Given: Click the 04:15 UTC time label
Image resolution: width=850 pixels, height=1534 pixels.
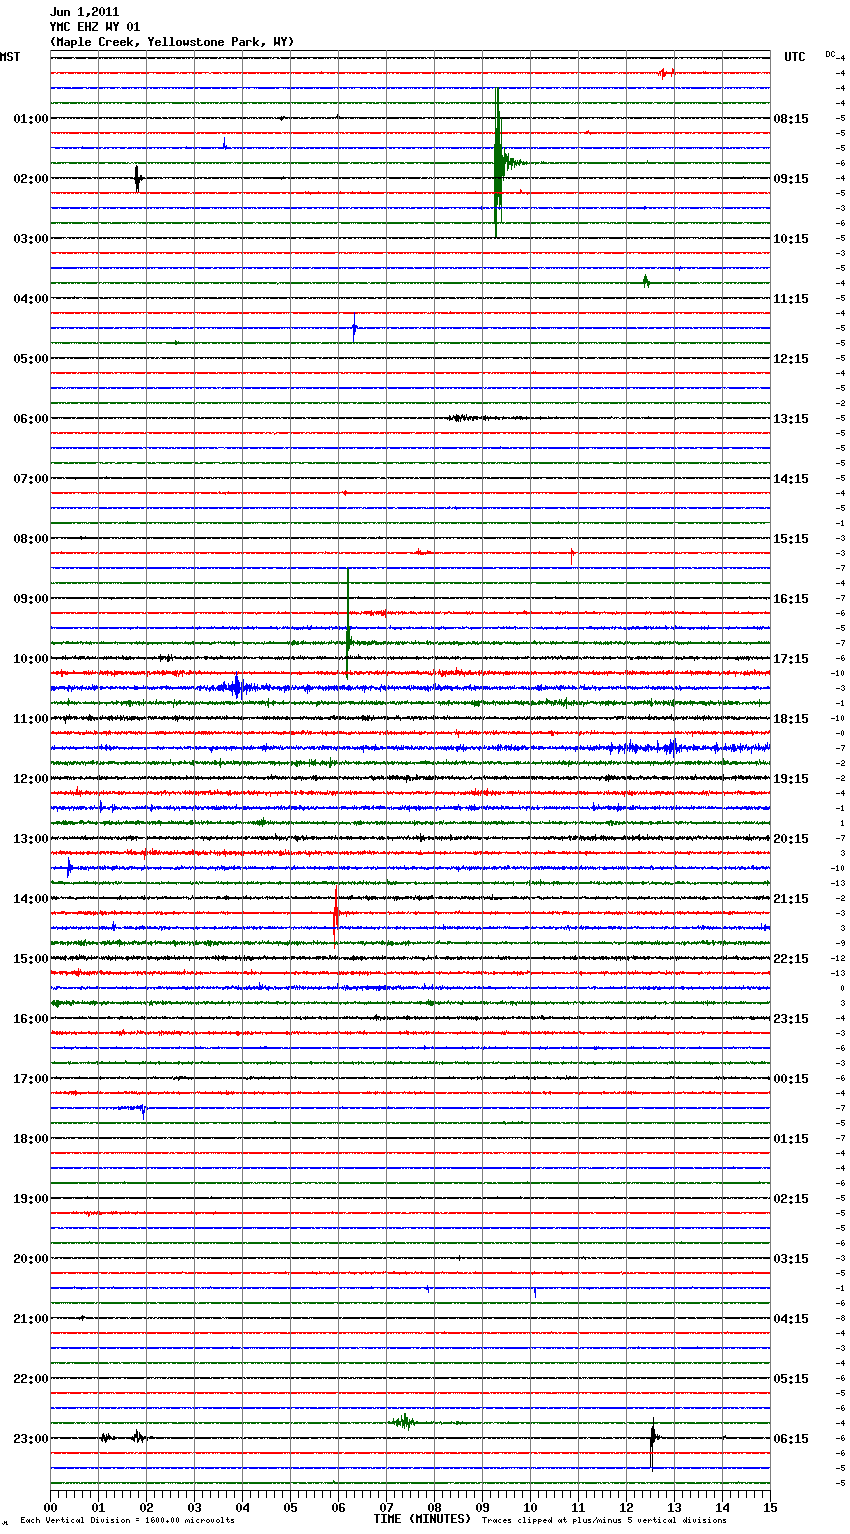Looking at the screenshot, I should [x=791, y=1318].
